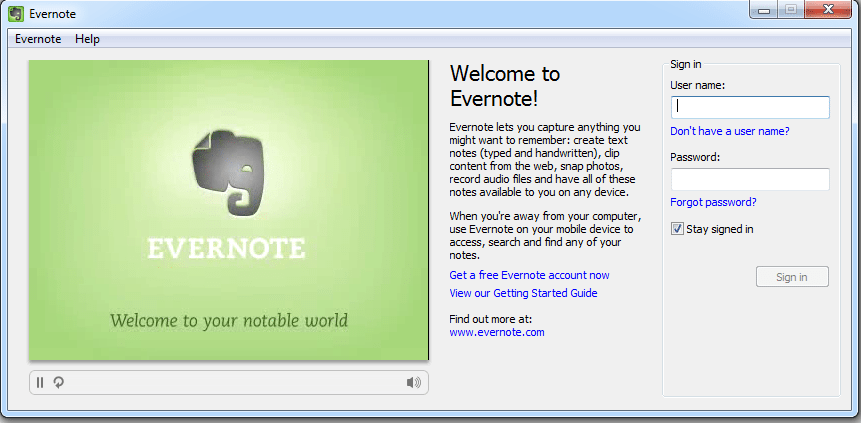The width and height of the screenshot is (861, 423).
Task: Click the "Find out more at:" text
Action: click(x=491, y=319)
